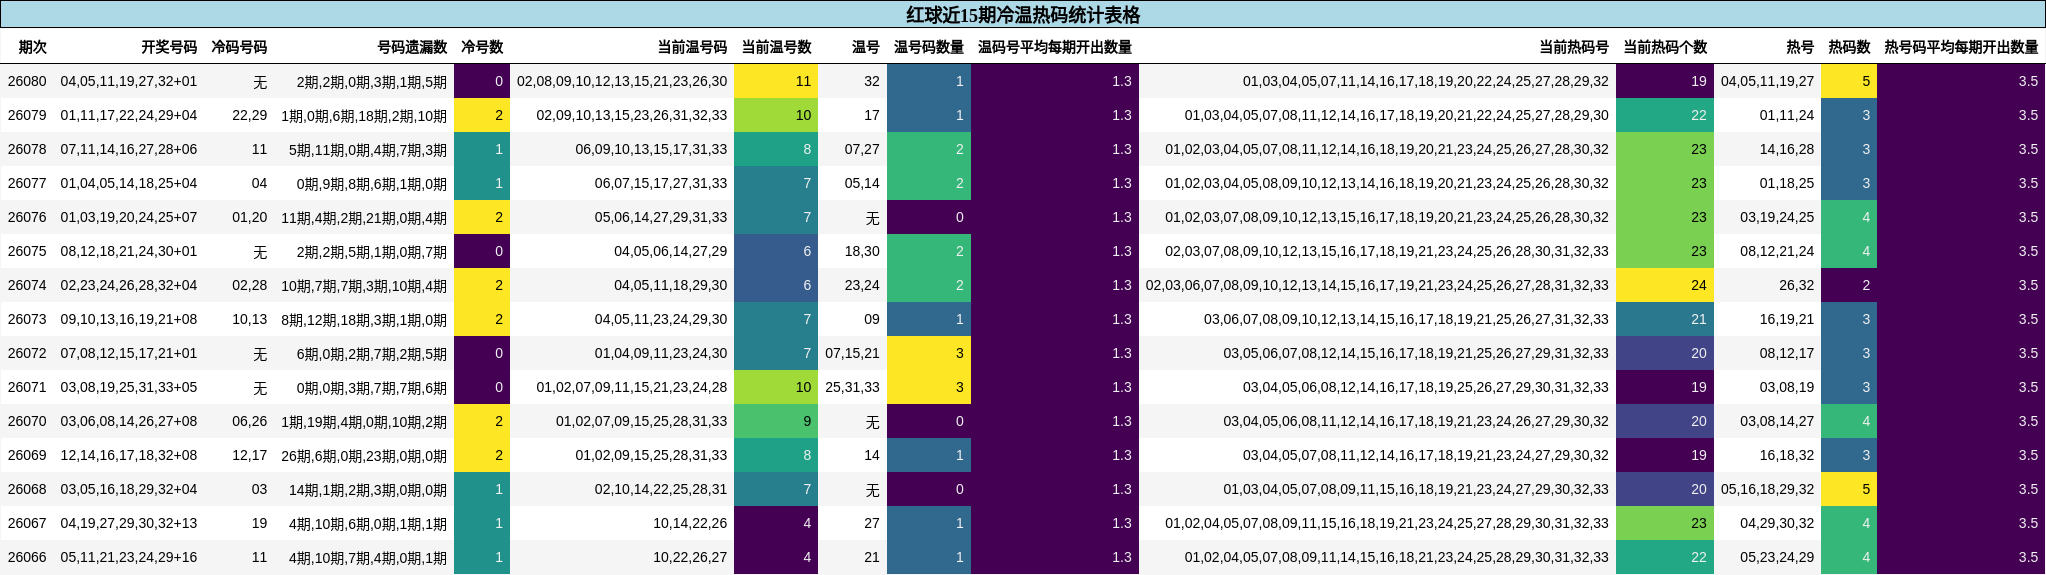Select winning numbers 07,11,14,16,27,28+06

129,149
